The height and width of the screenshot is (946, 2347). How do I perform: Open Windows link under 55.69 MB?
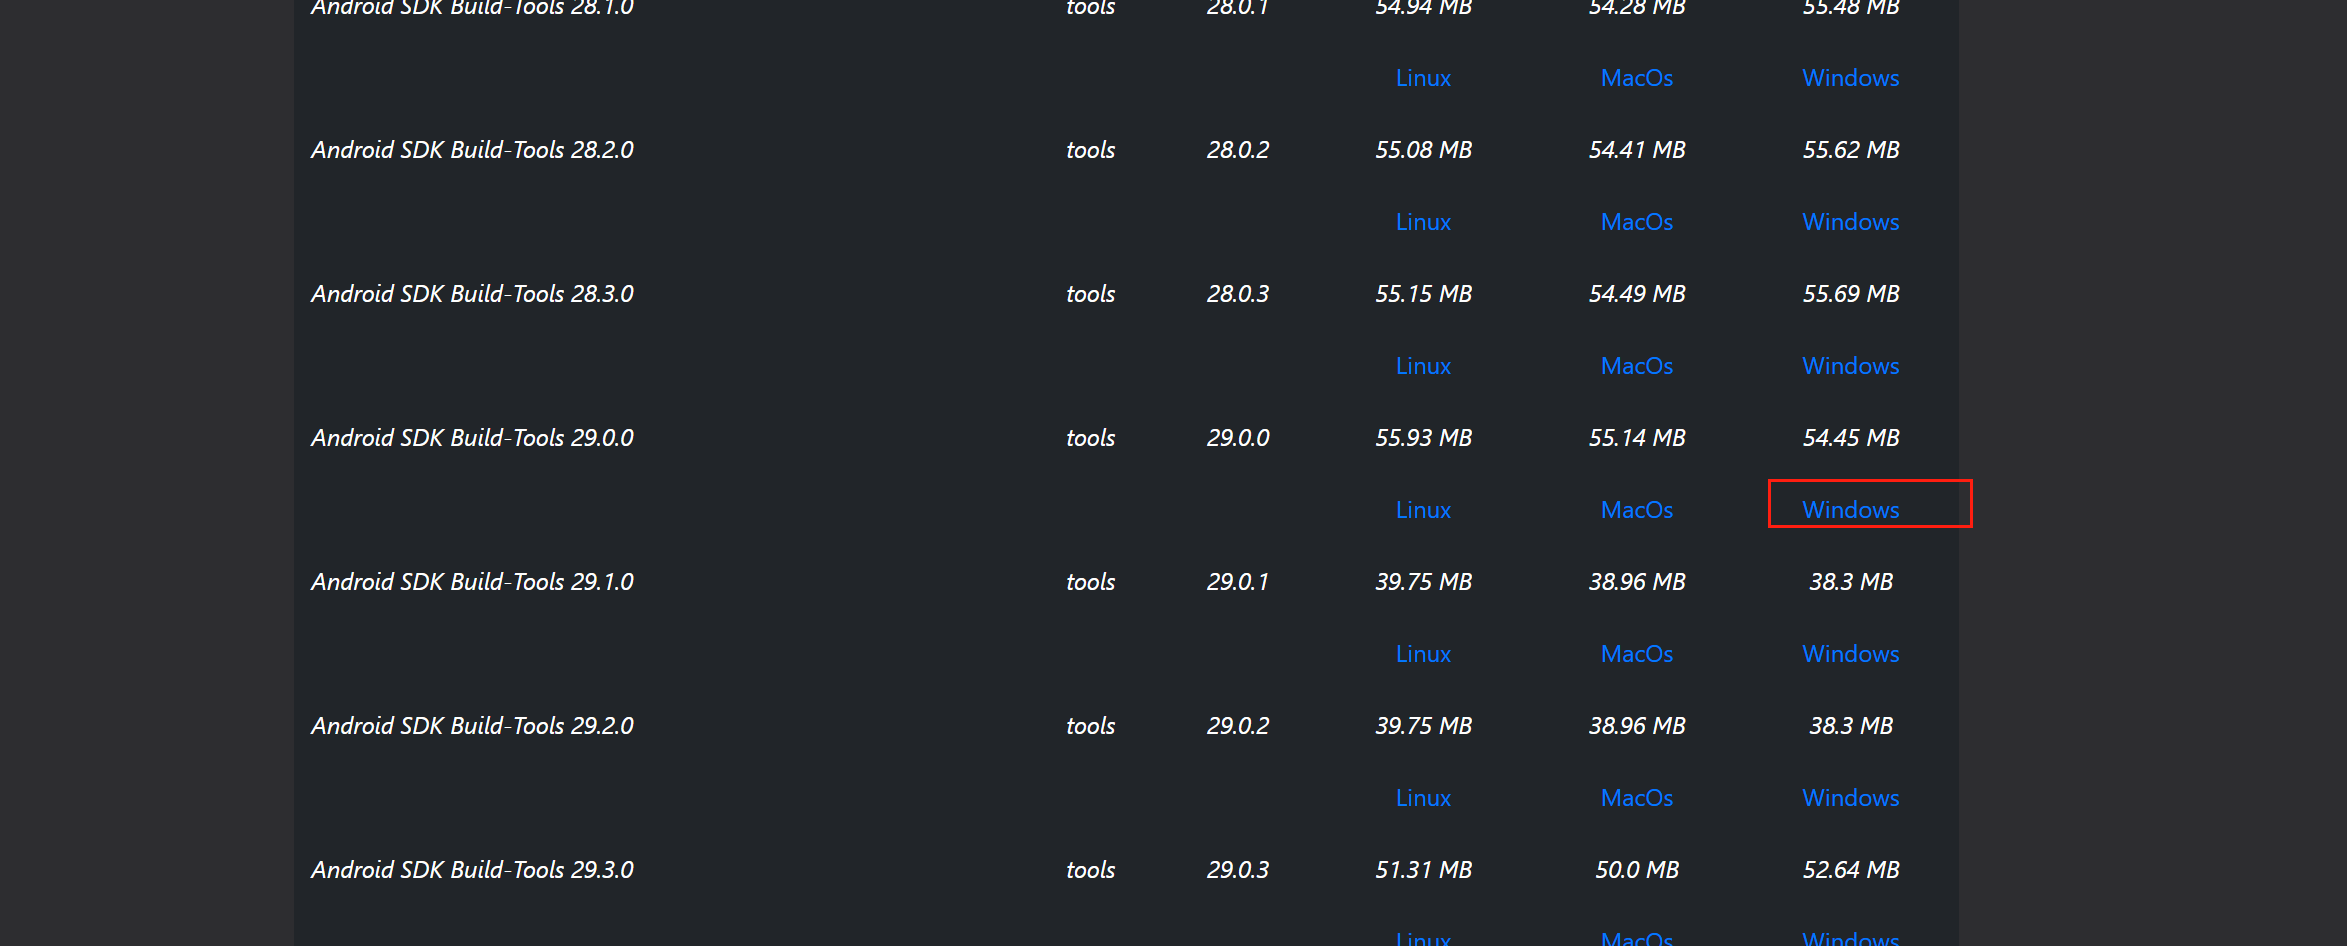pos(1850,366)
